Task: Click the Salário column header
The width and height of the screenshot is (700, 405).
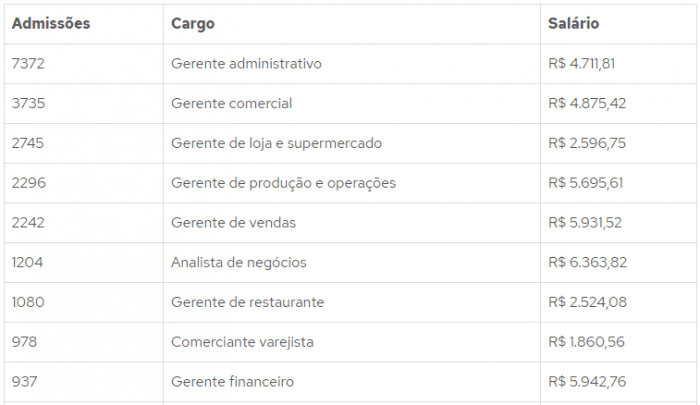Action: coord(574,23)
